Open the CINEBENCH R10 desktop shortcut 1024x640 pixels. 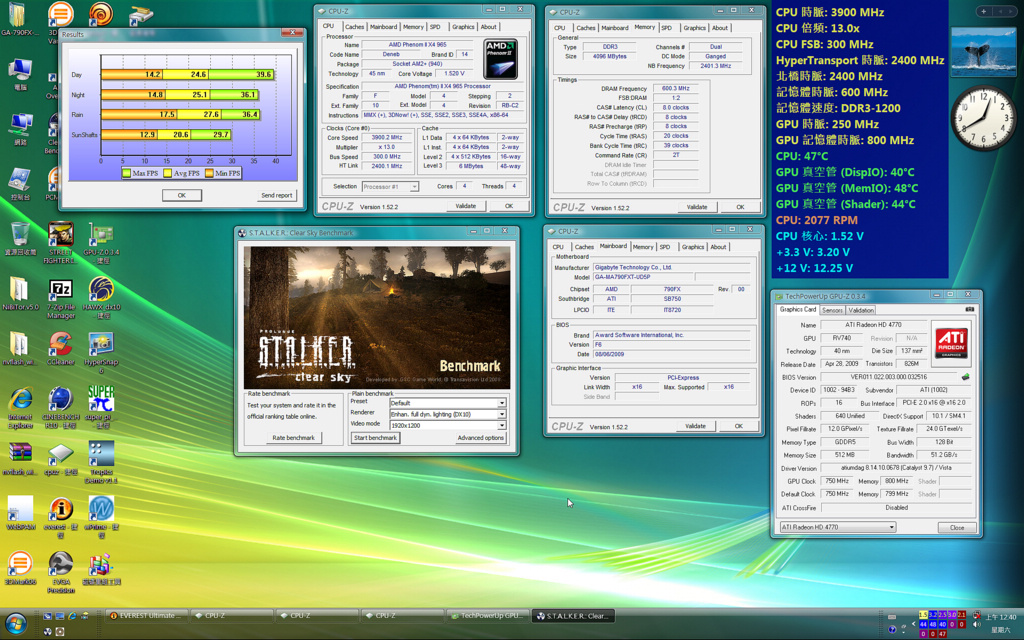[61, 408]
